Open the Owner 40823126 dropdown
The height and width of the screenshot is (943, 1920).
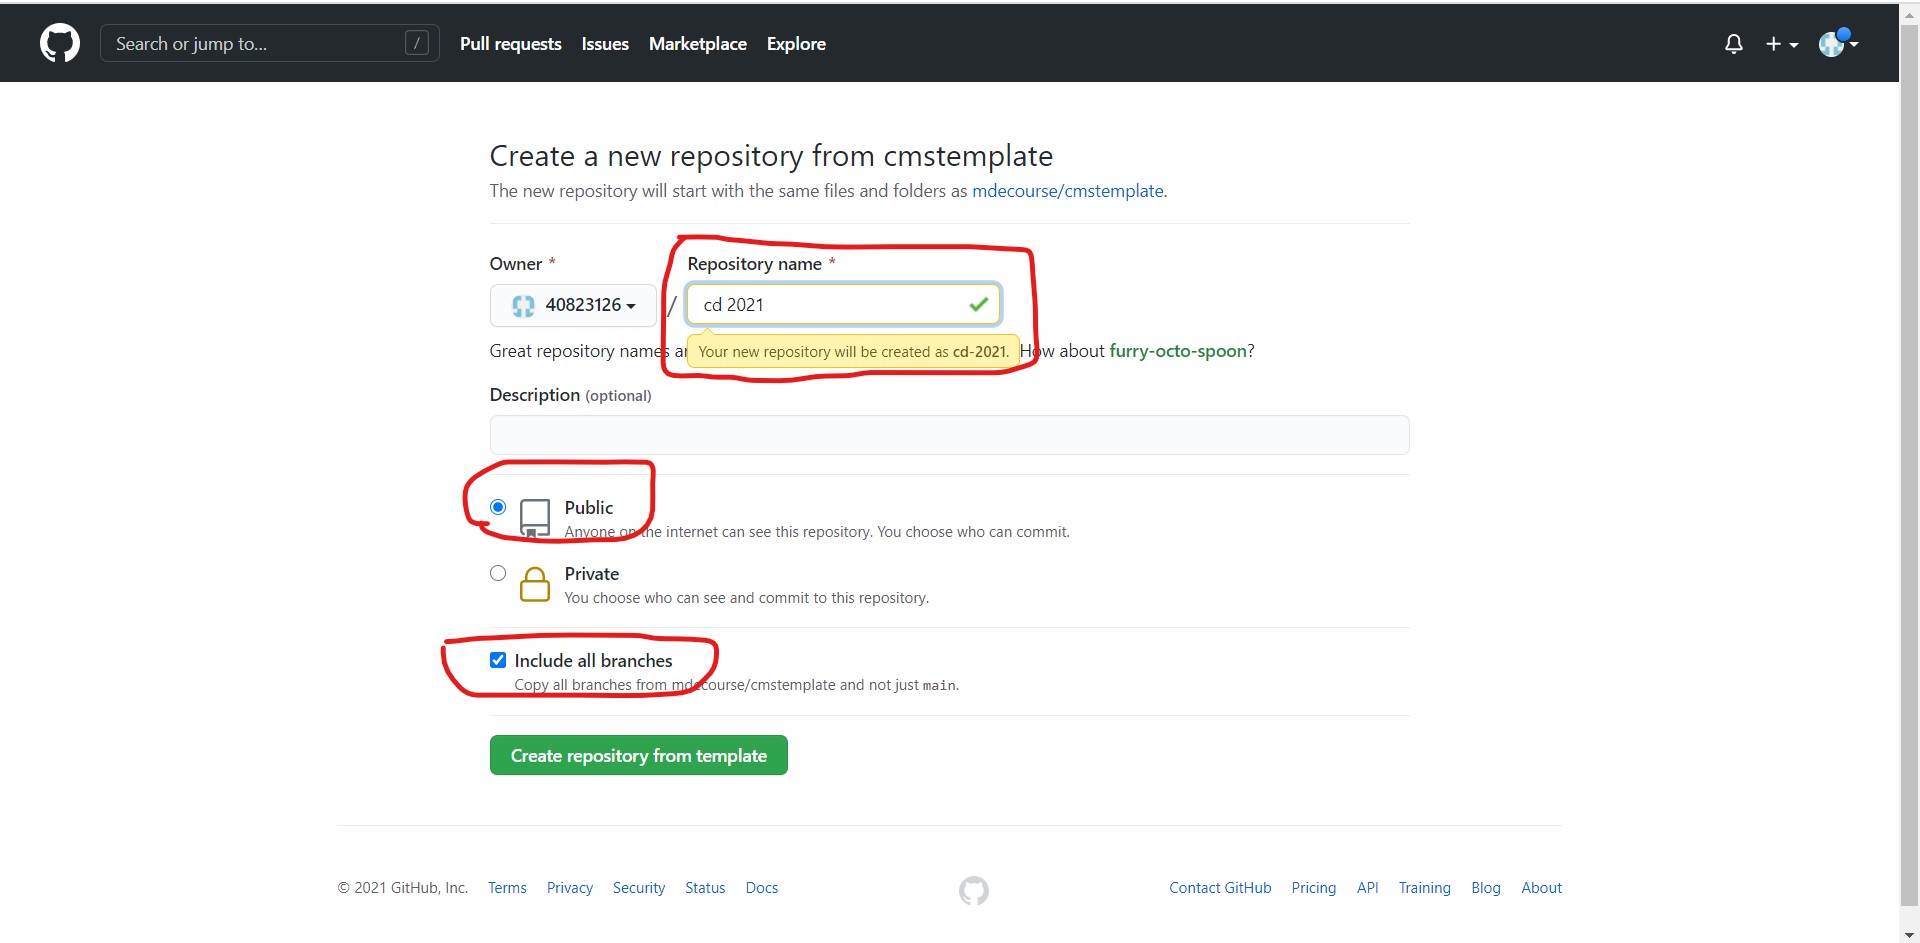click(x=573, y=305)
